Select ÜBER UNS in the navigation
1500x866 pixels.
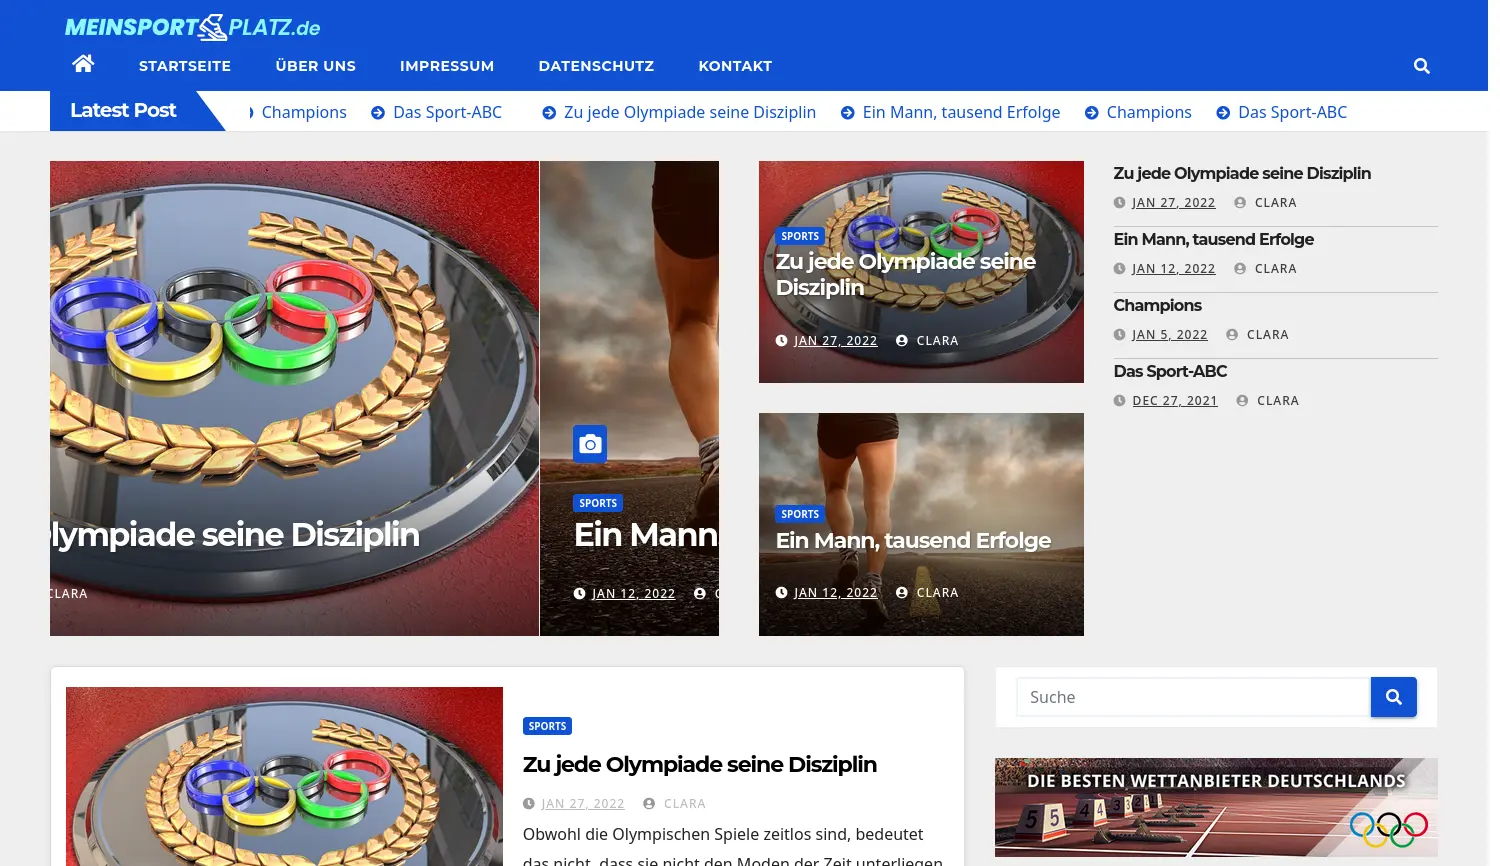coord(315,66)
